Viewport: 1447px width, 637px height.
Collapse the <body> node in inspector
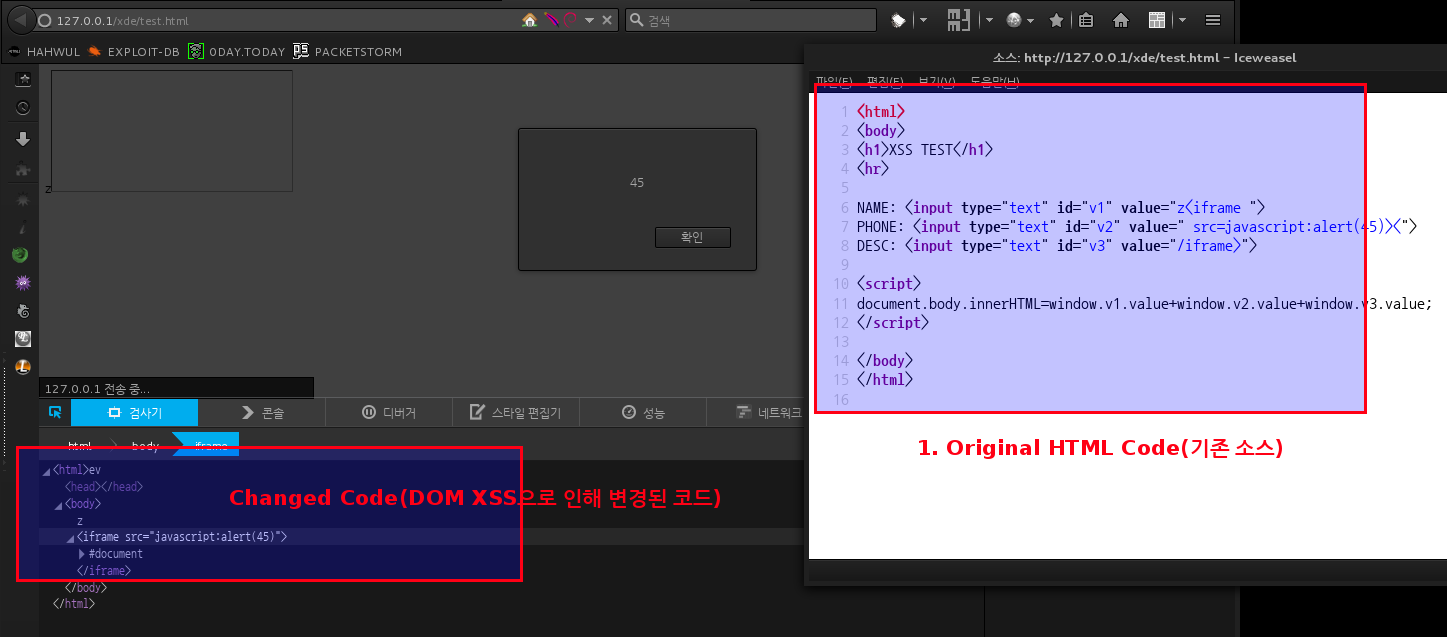pyautogui.click(x=58, y=504)
